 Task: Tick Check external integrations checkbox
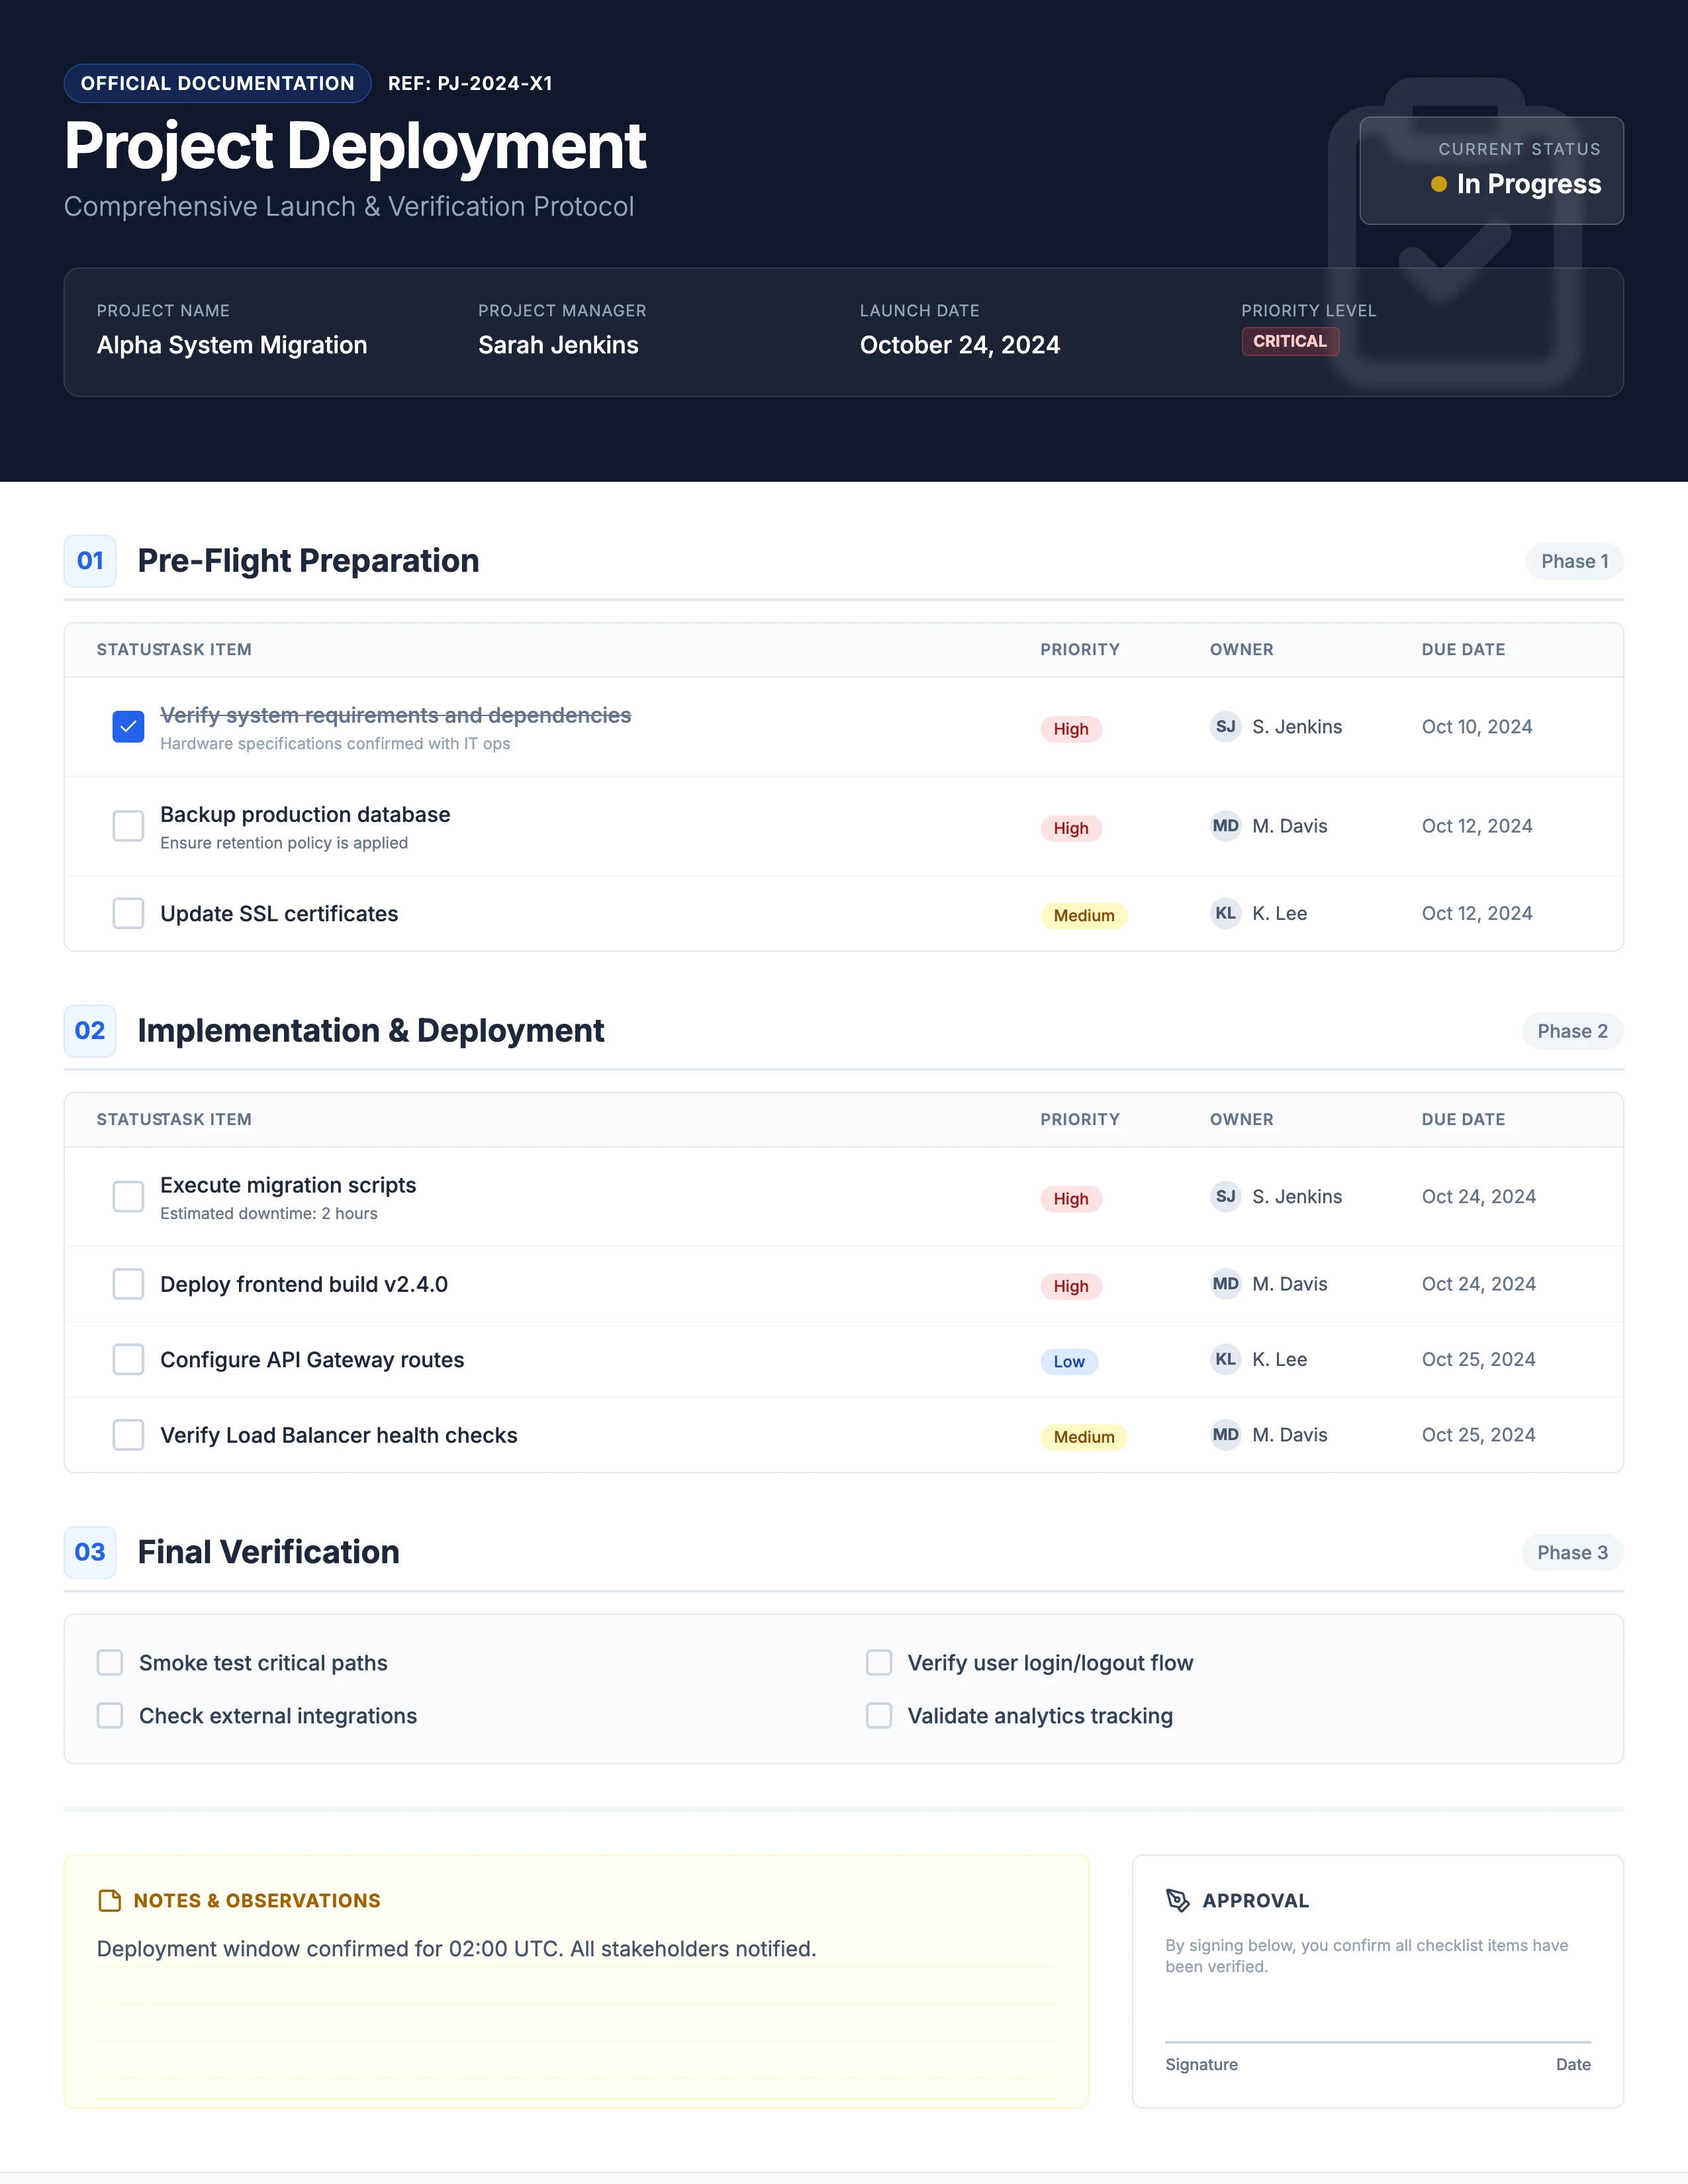110,1716
